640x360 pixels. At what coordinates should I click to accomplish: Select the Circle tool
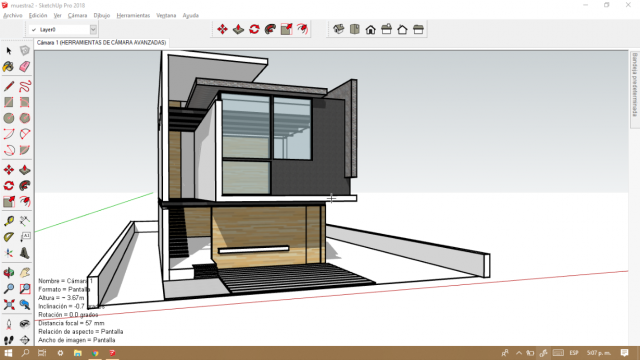click(x=9, y=118)
